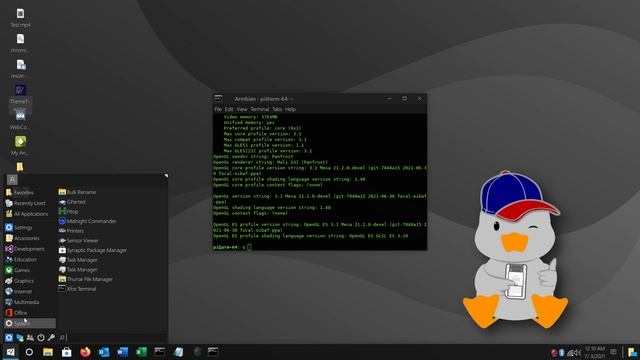Launch GParted from the application list
Screen dimensions: 640x360
point(72,202)
